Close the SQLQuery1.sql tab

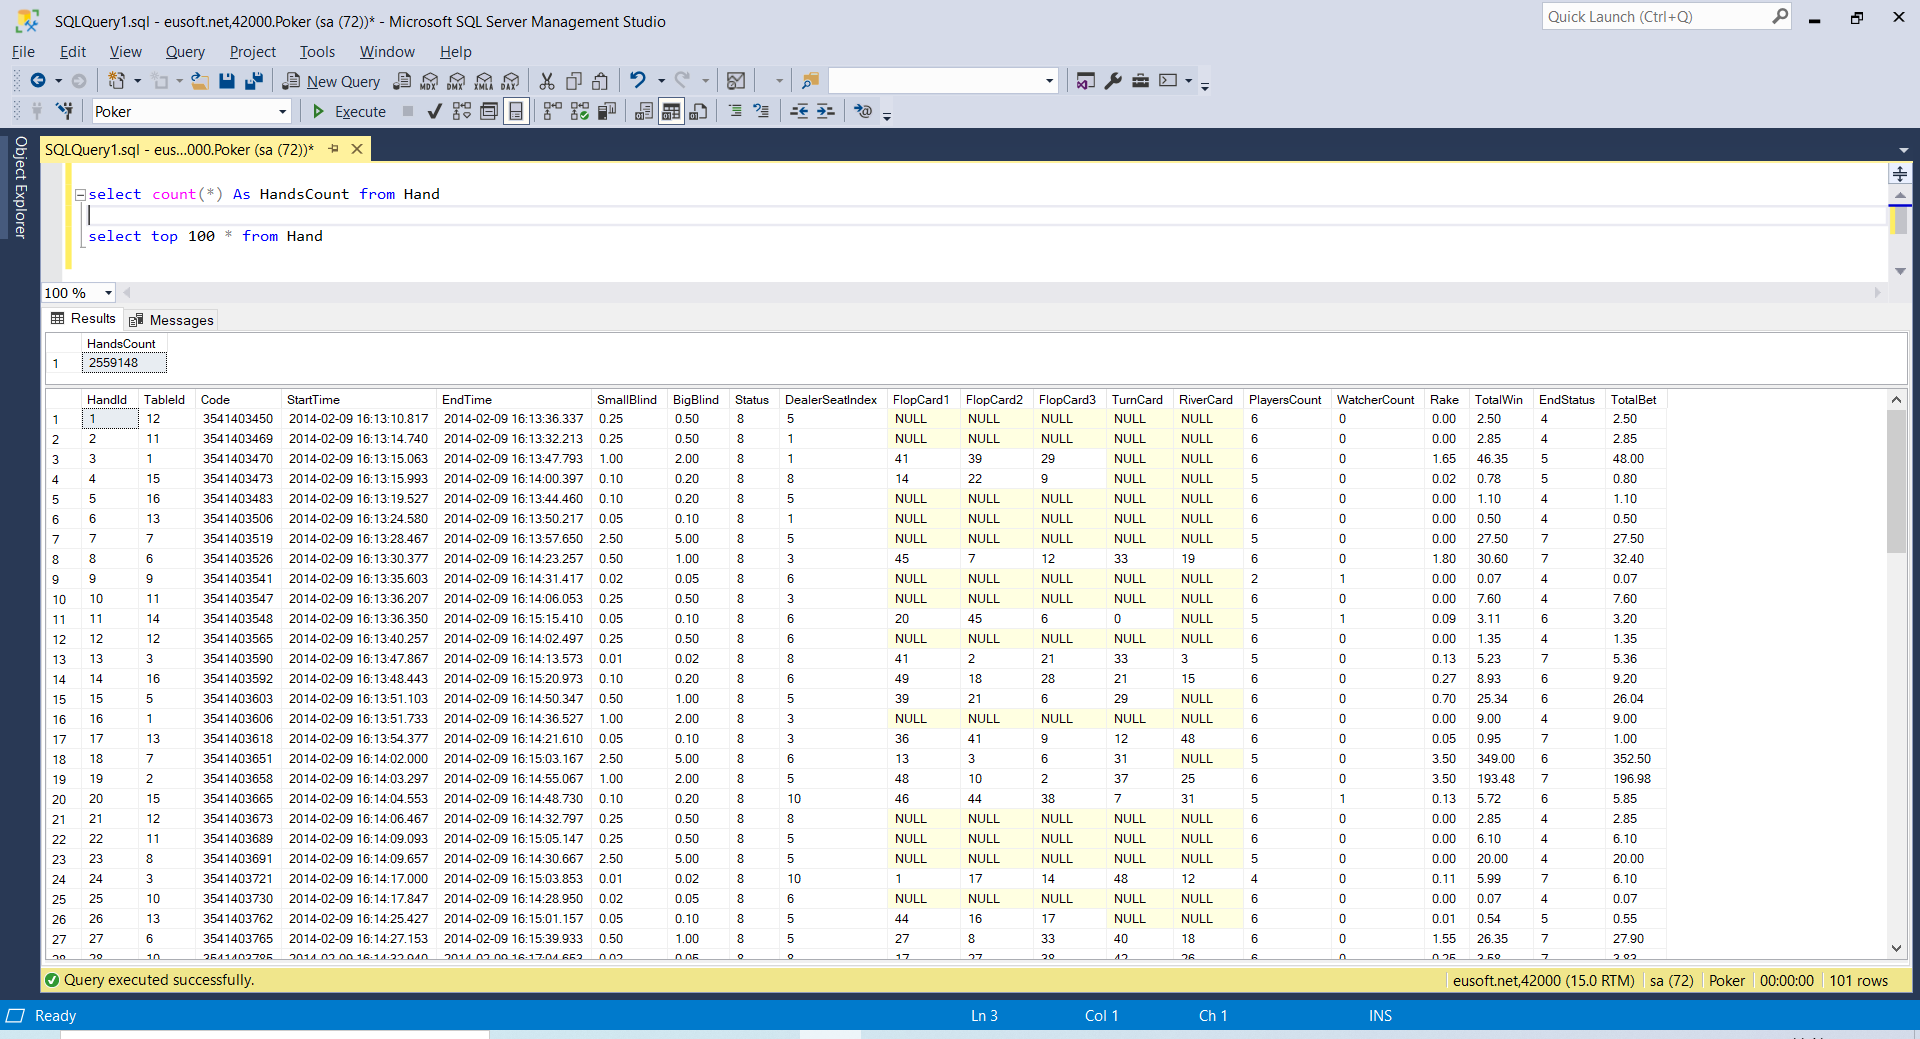pyautogui.click(x=357, y=149)
